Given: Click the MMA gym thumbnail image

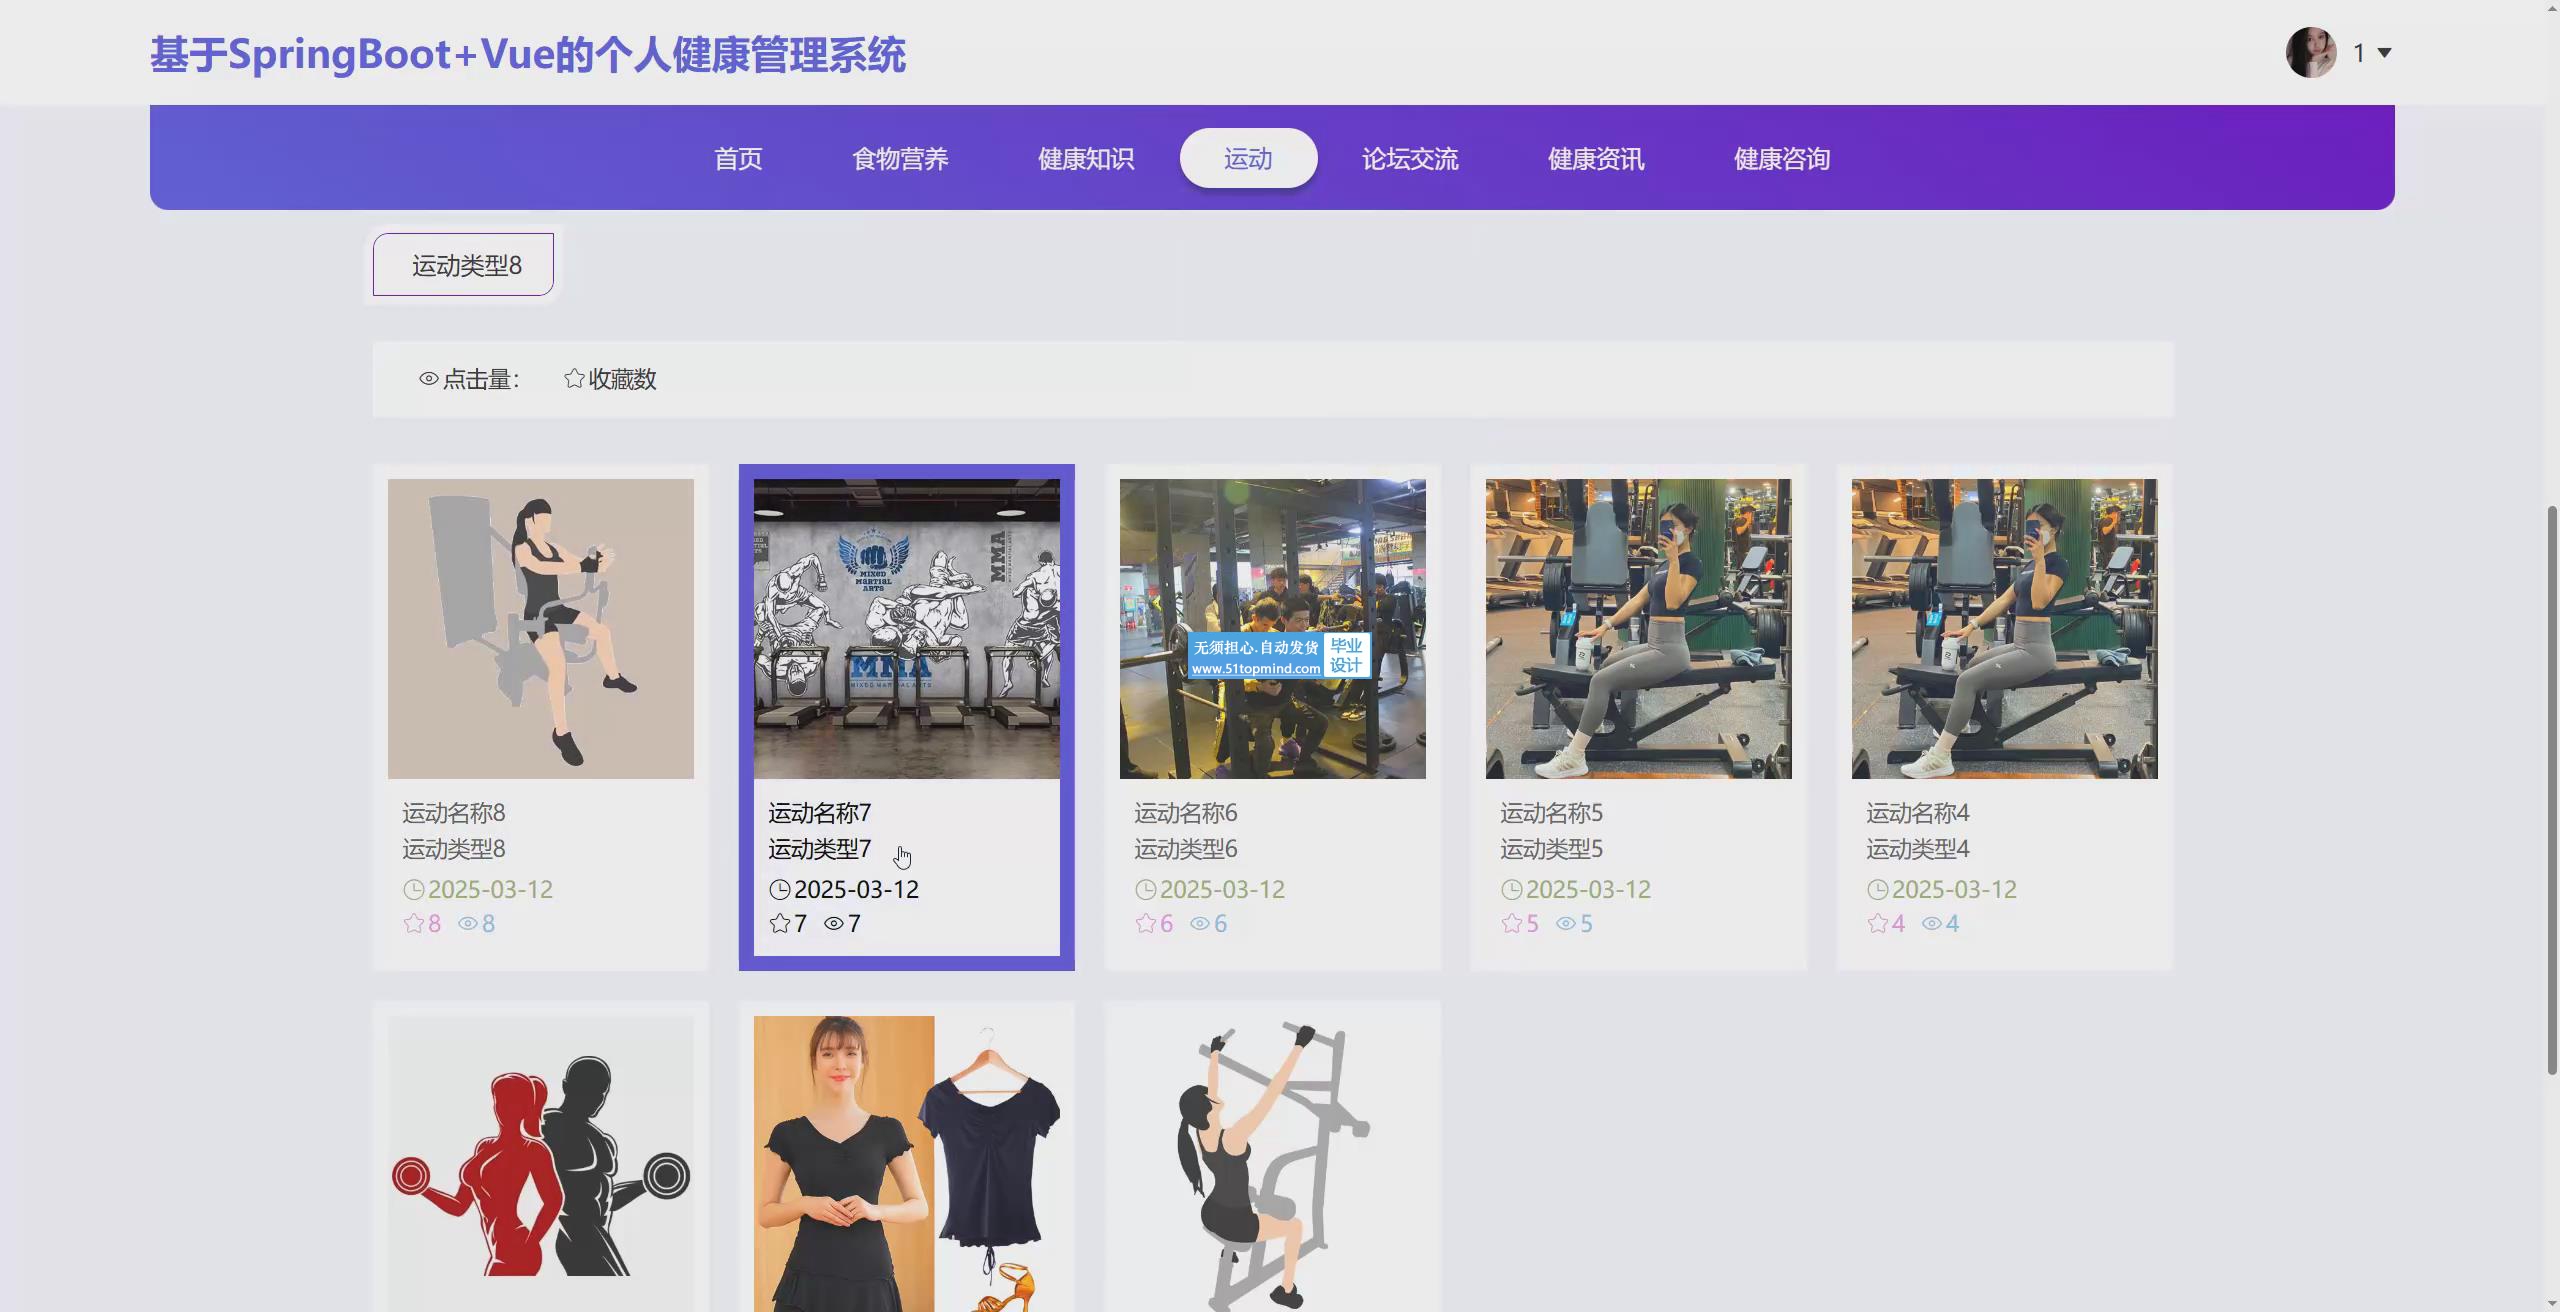Looking at the screenshot, I should [x=906, y=628].
